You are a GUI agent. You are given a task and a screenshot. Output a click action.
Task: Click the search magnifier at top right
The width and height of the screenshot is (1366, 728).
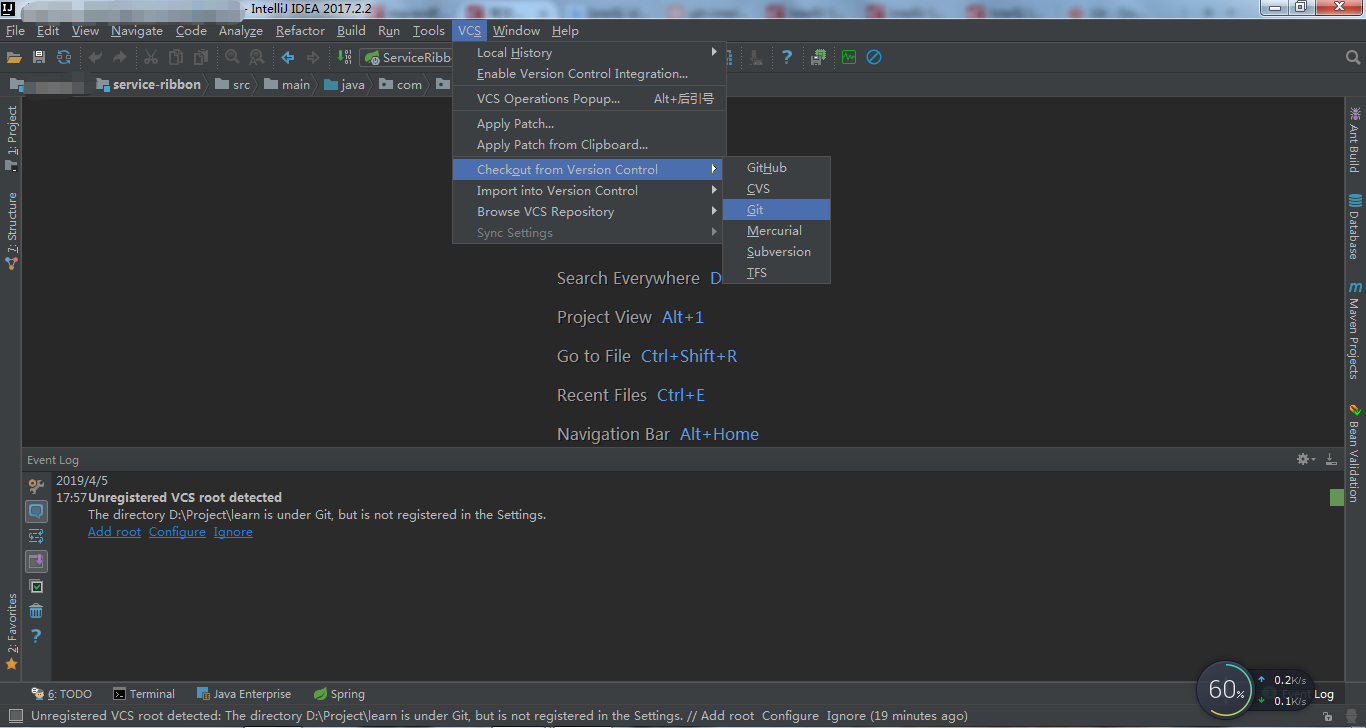1352,57
